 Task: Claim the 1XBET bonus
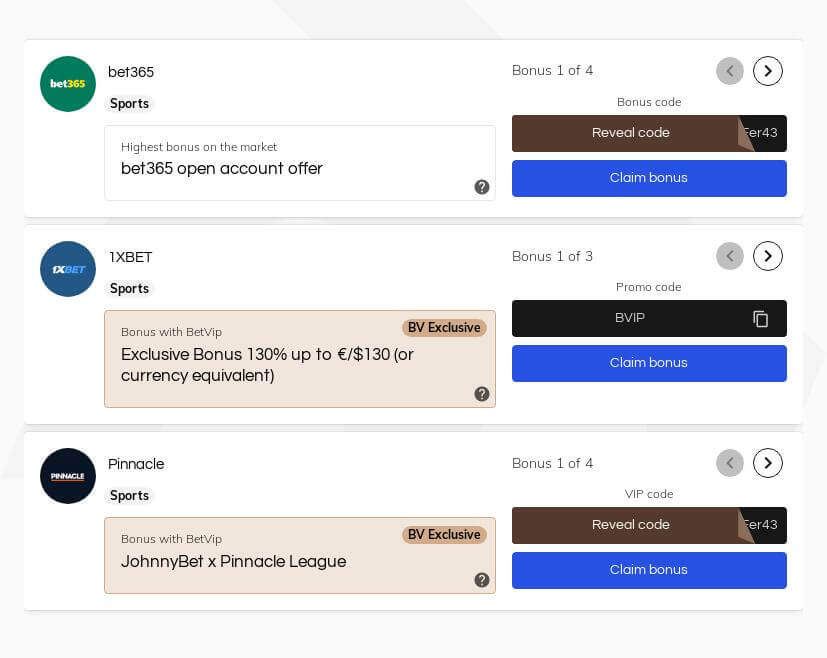649,363
